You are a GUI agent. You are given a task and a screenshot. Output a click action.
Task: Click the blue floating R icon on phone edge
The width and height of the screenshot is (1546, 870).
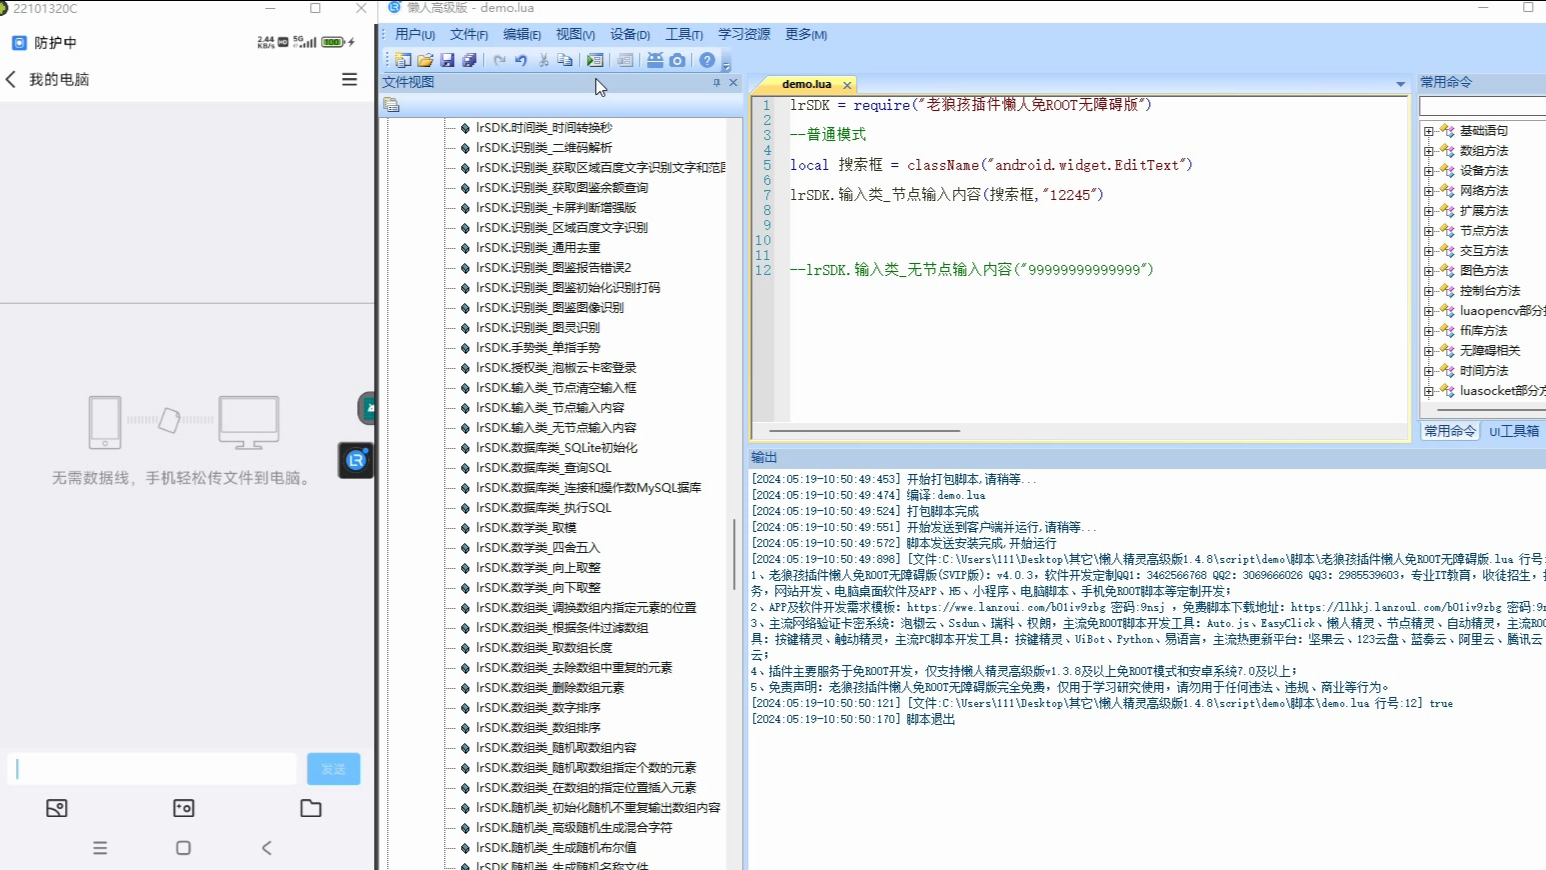click(x=356, y=460)
